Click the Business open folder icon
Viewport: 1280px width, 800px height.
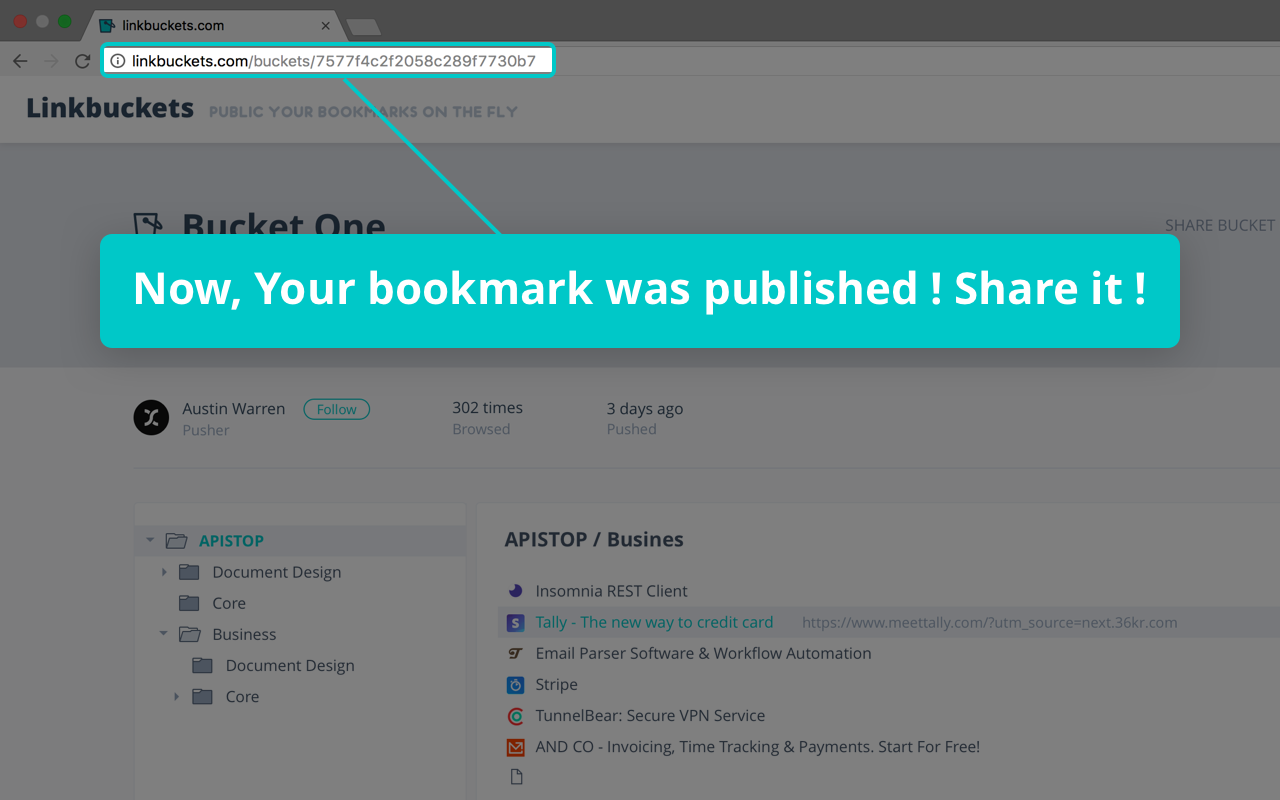190,634
